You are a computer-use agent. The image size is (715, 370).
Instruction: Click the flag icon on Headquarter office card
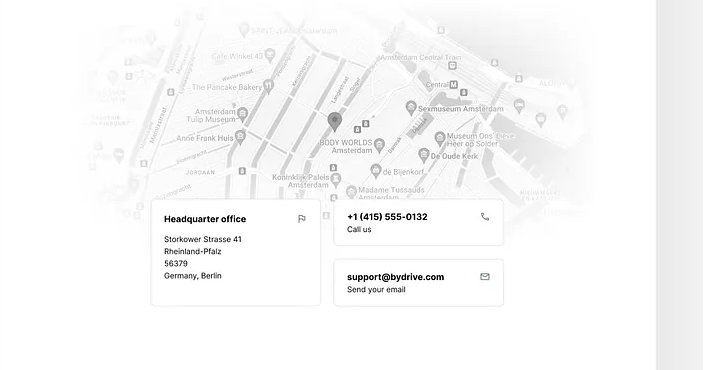click(301, 219)
